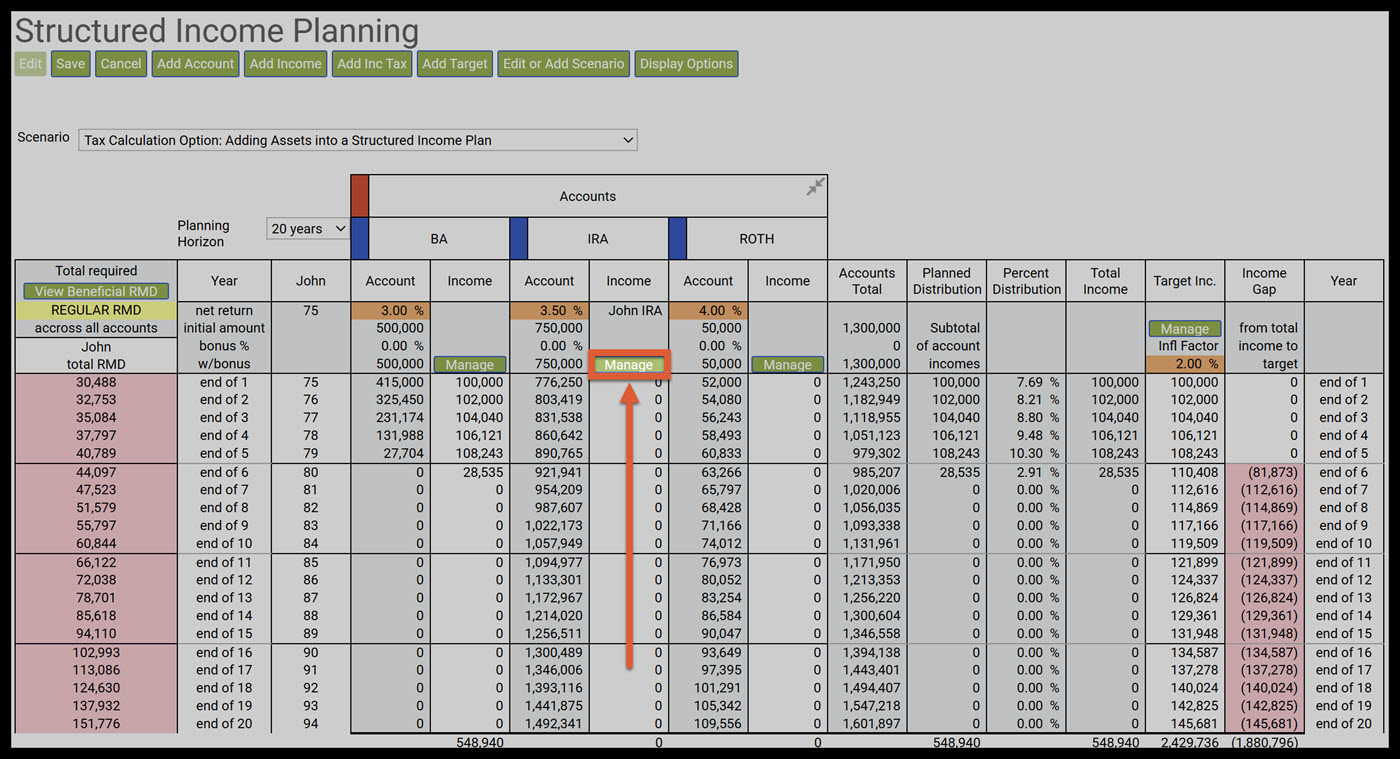Click the red color swatch beside Accounts

360,196
